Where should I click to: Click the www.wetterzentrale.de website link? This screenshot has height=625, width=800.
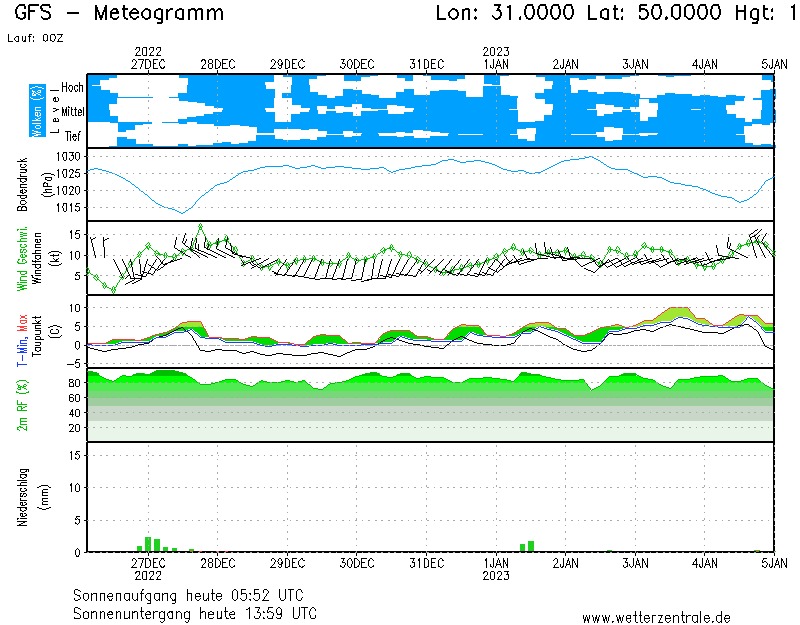pyautogui.click(x=655, y=617)
